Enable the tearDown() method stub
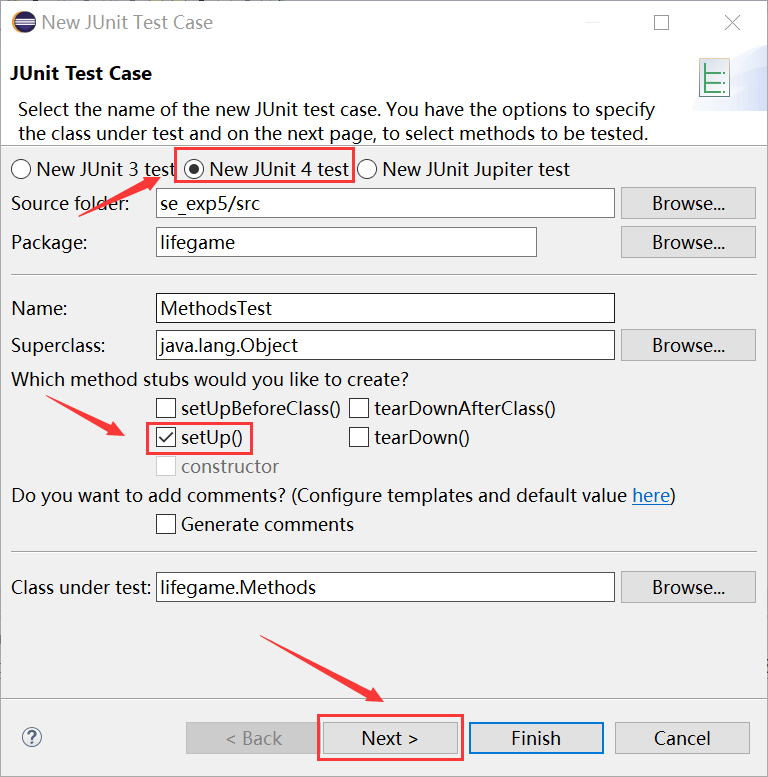The width and height of the screenshot is (768, 777). [x=359, y=437]
